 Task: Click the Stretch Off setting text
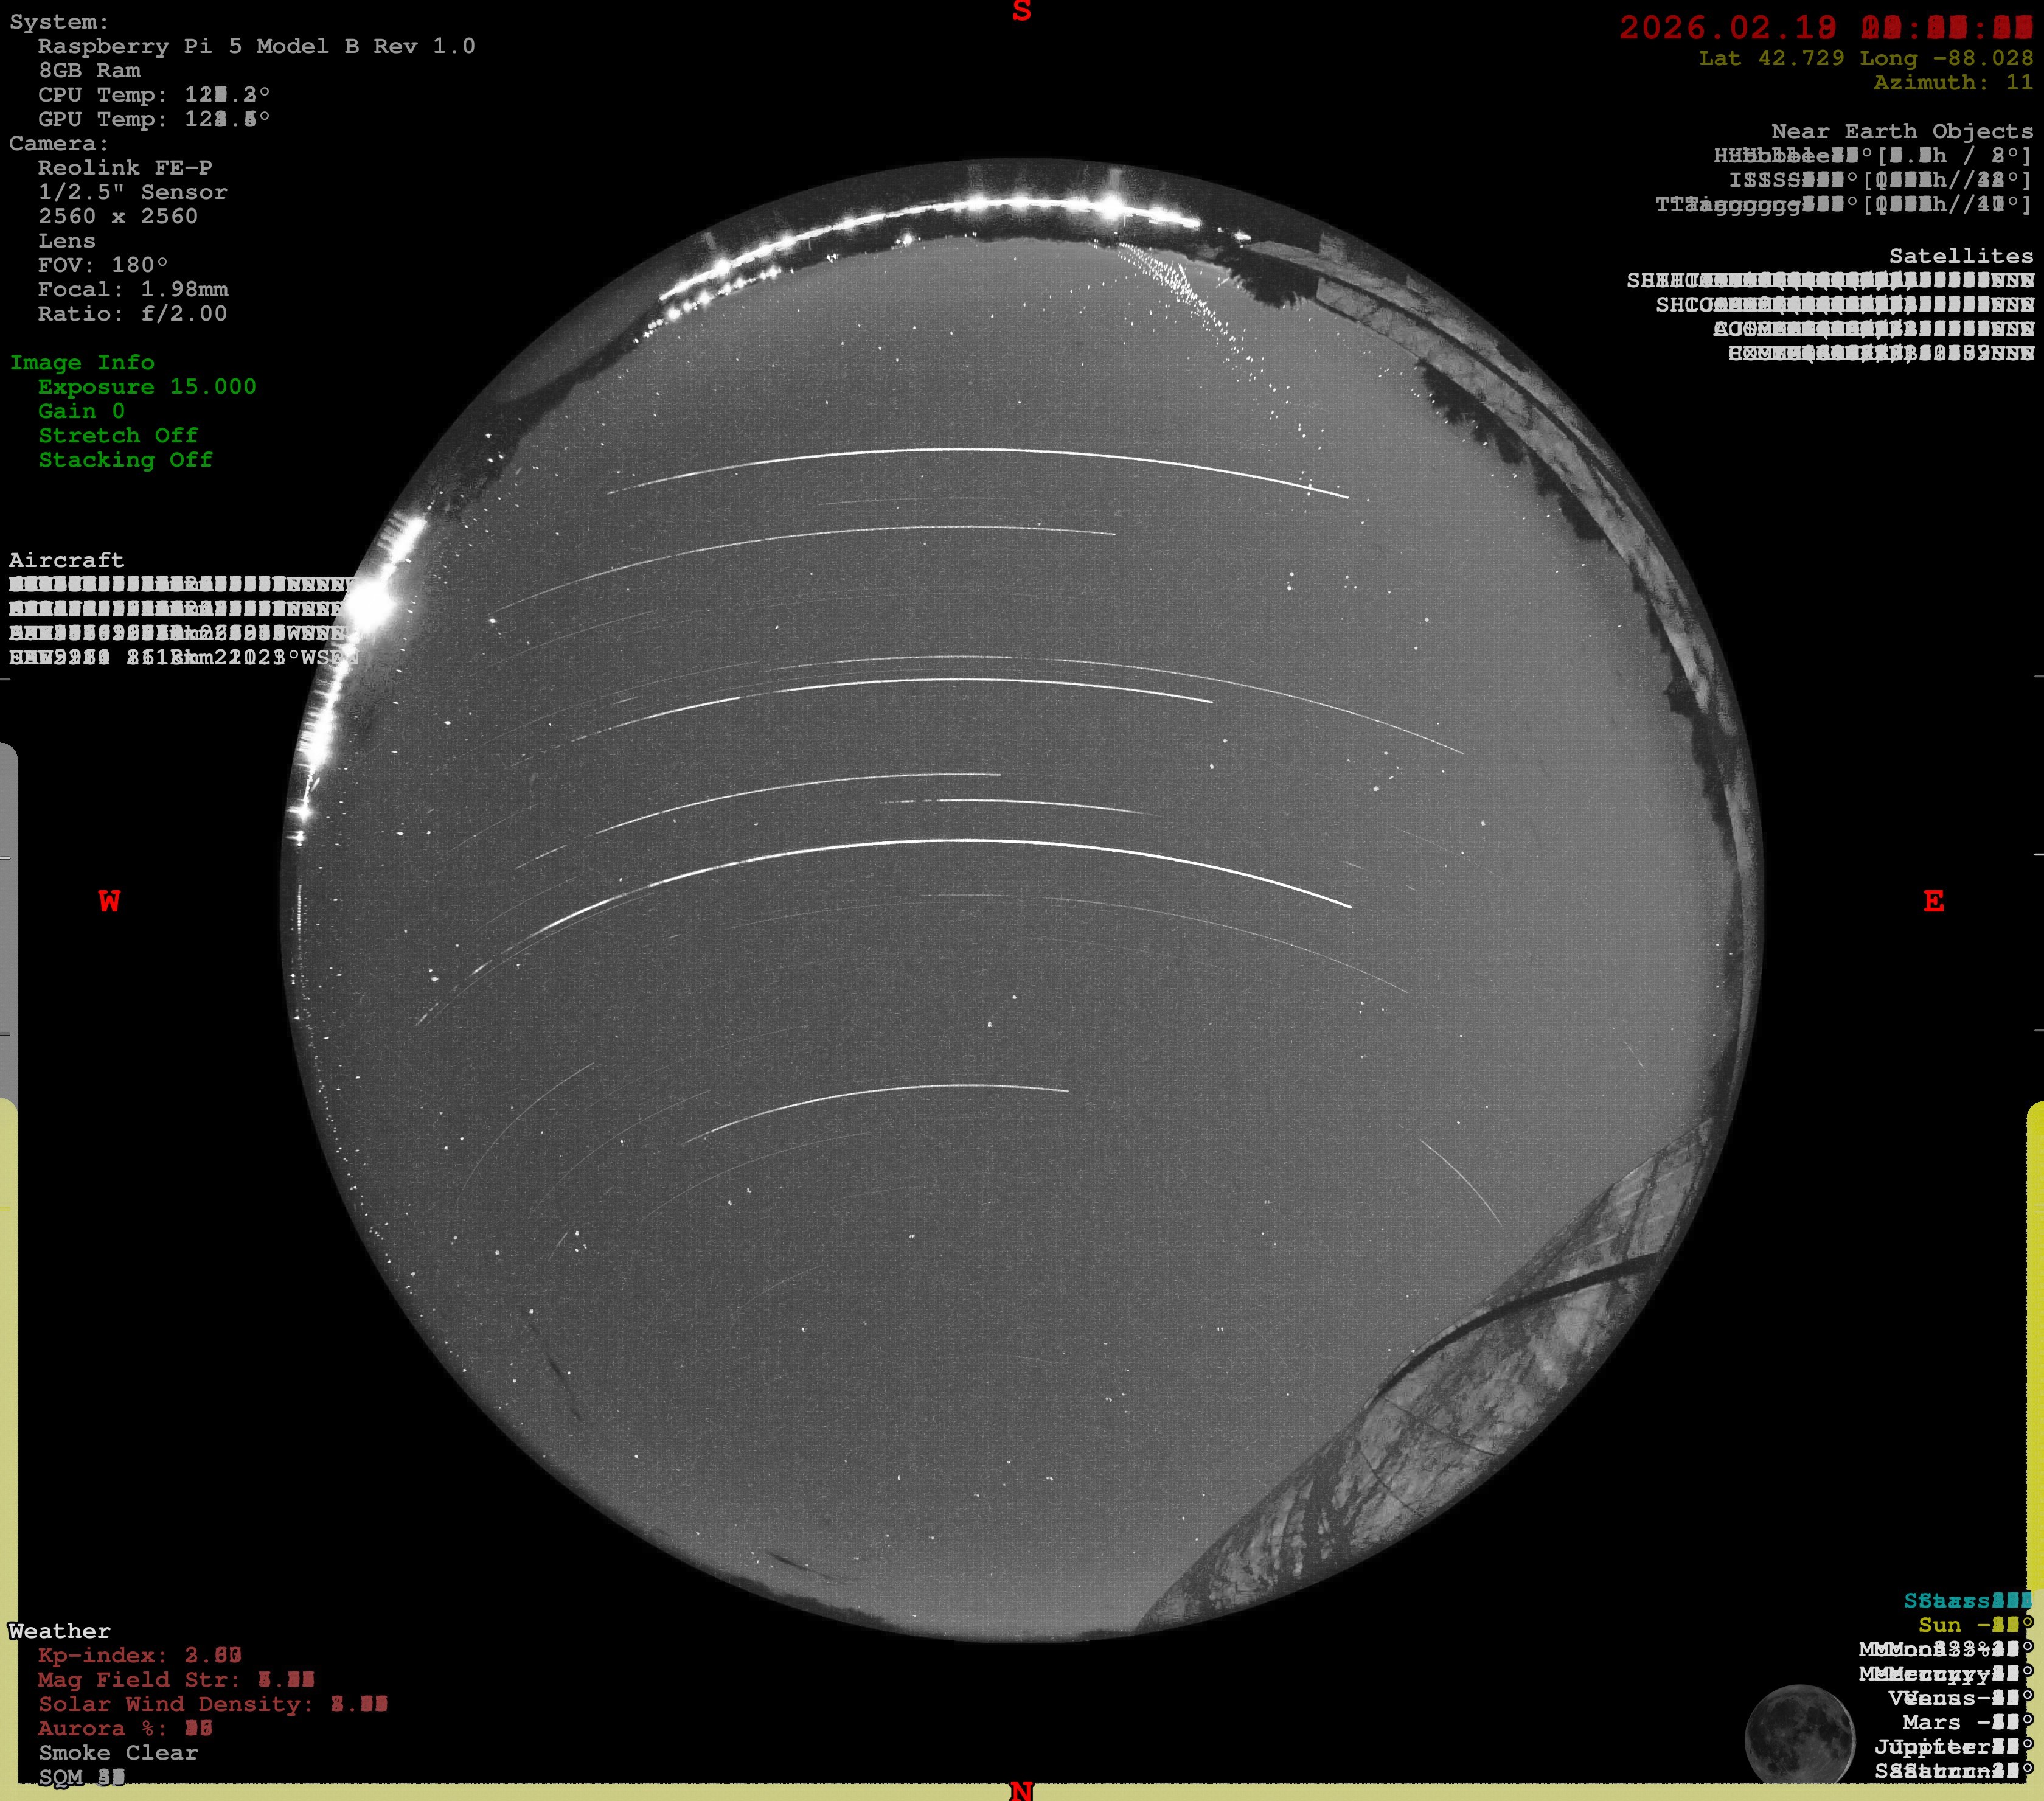tap(118, 435)
